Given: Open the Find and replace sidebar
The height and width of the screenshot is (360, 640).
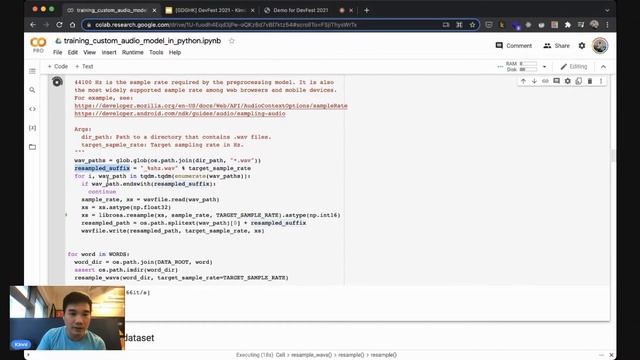Looking at the screenshot, I should [32, 90].
